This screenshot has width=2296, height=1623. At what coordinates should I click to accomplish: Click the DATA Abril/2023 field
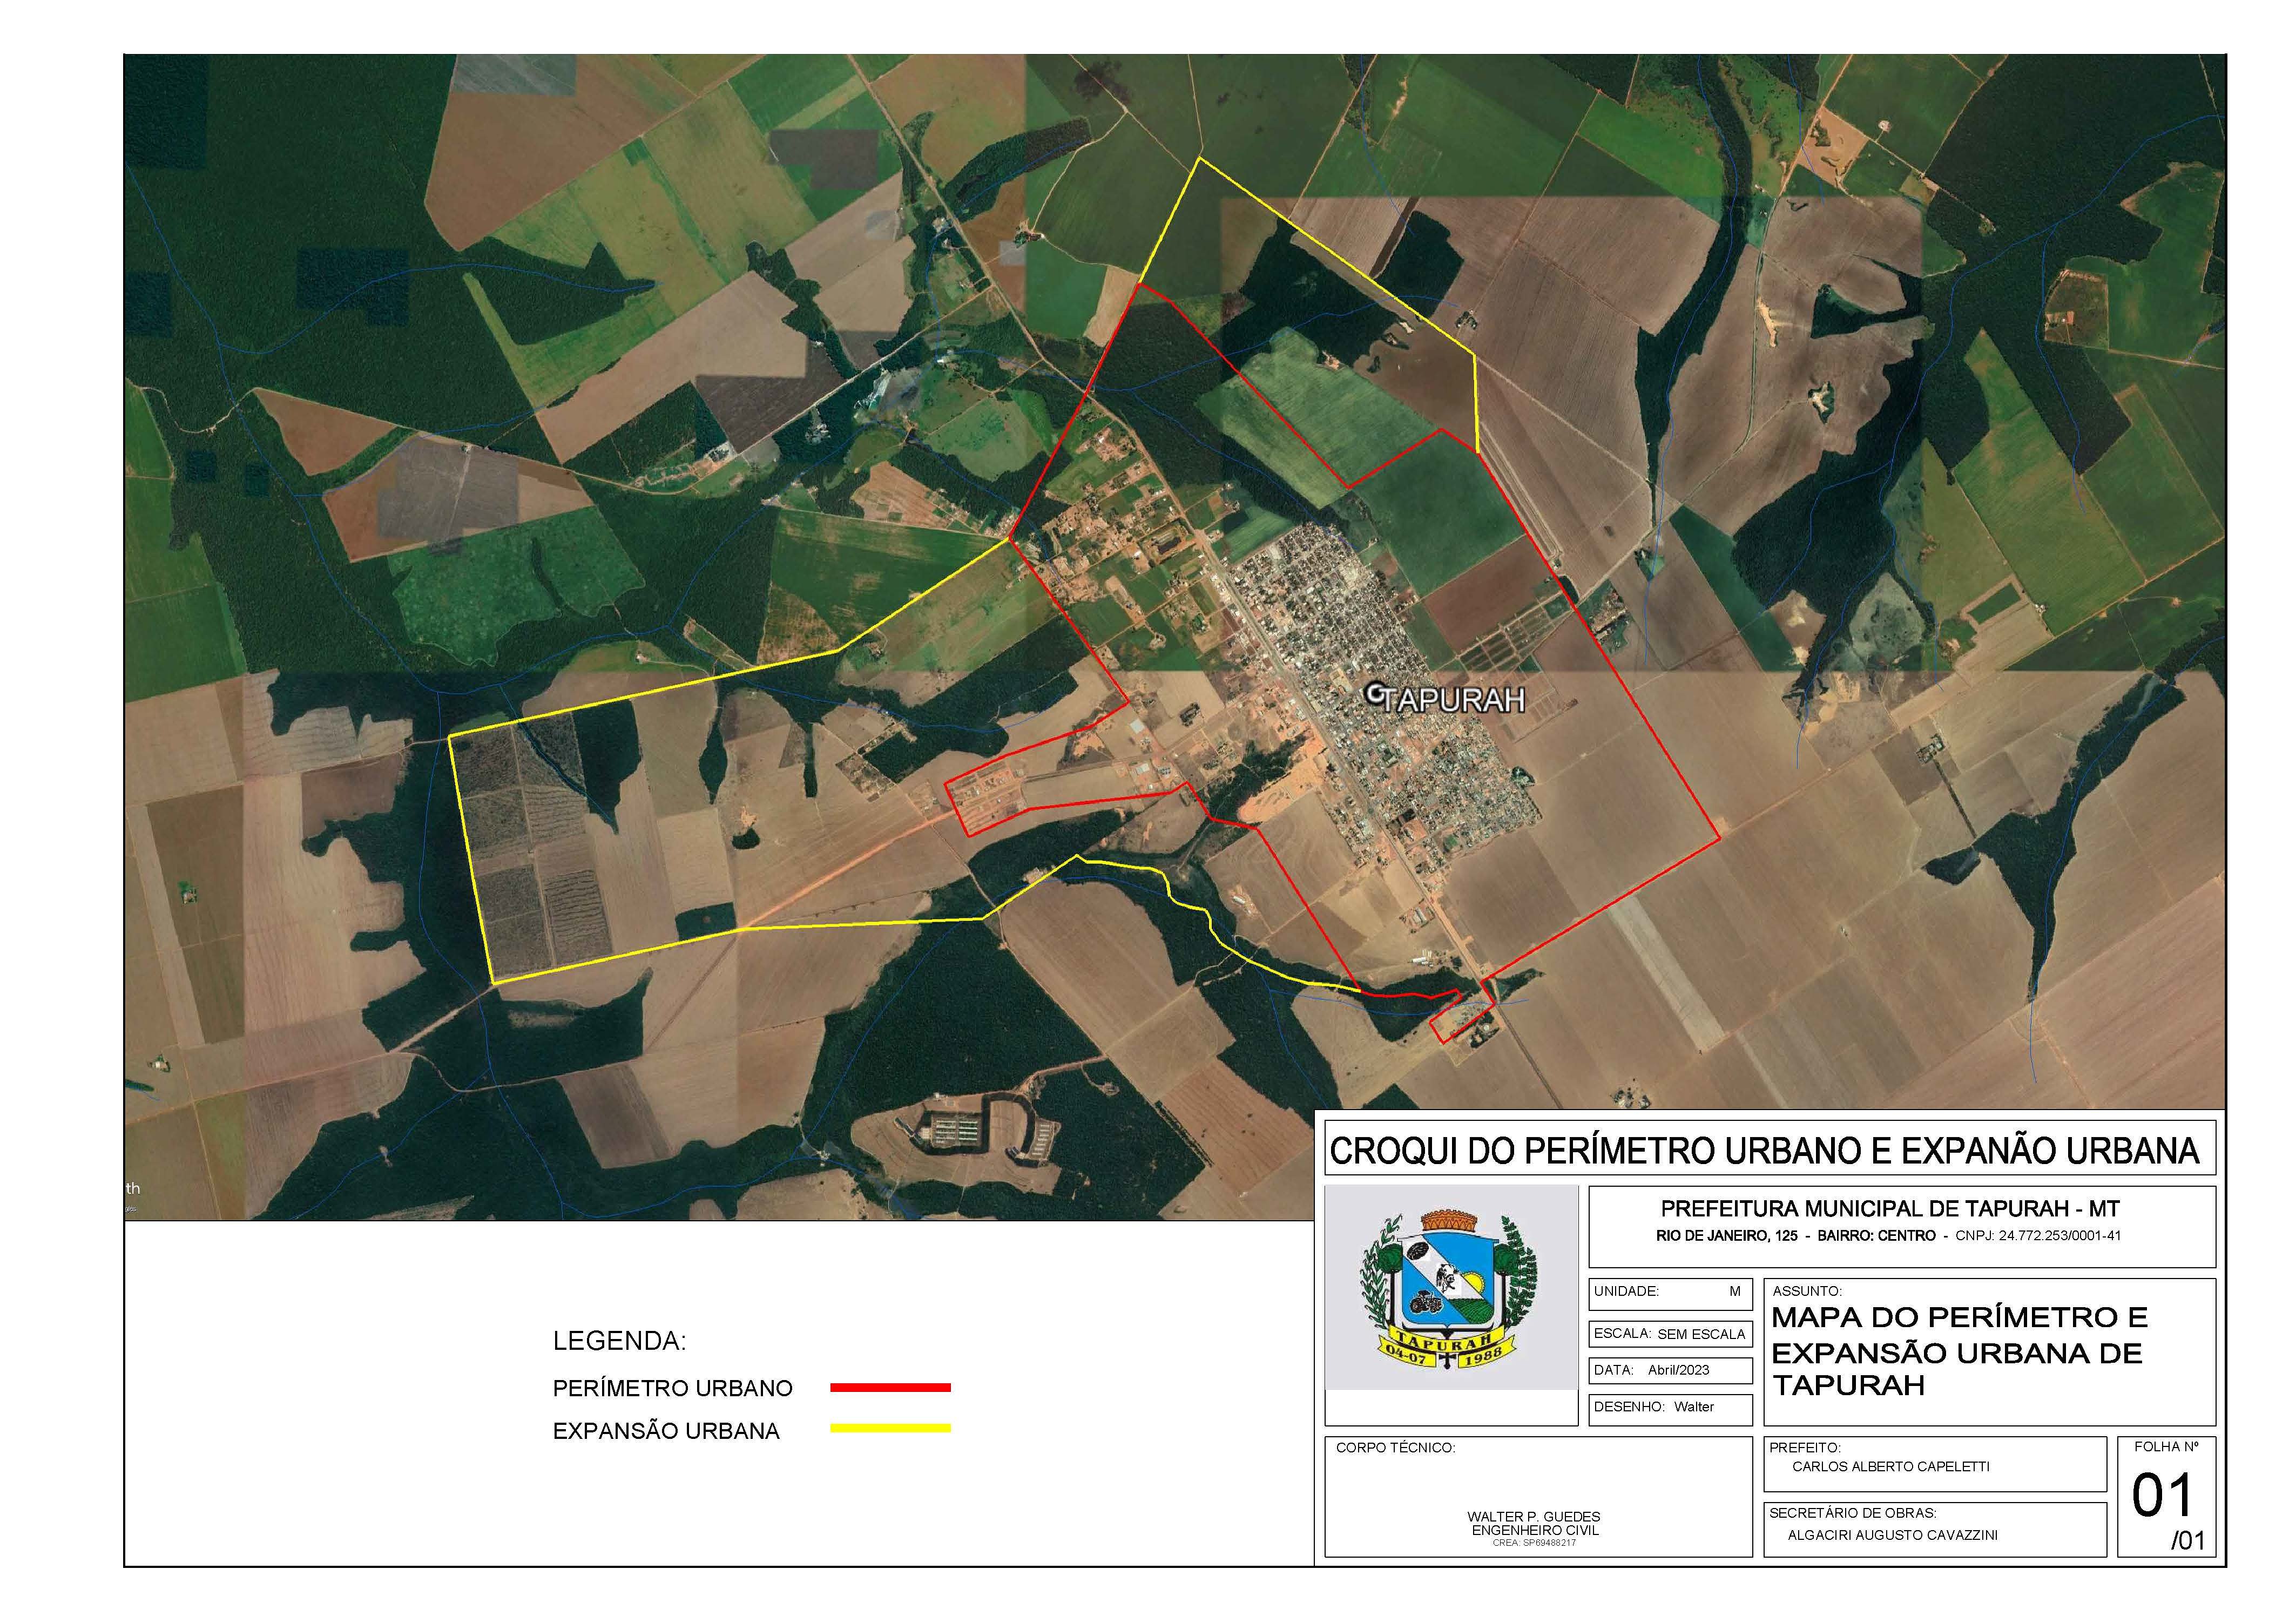(x=1669, y=1370)
